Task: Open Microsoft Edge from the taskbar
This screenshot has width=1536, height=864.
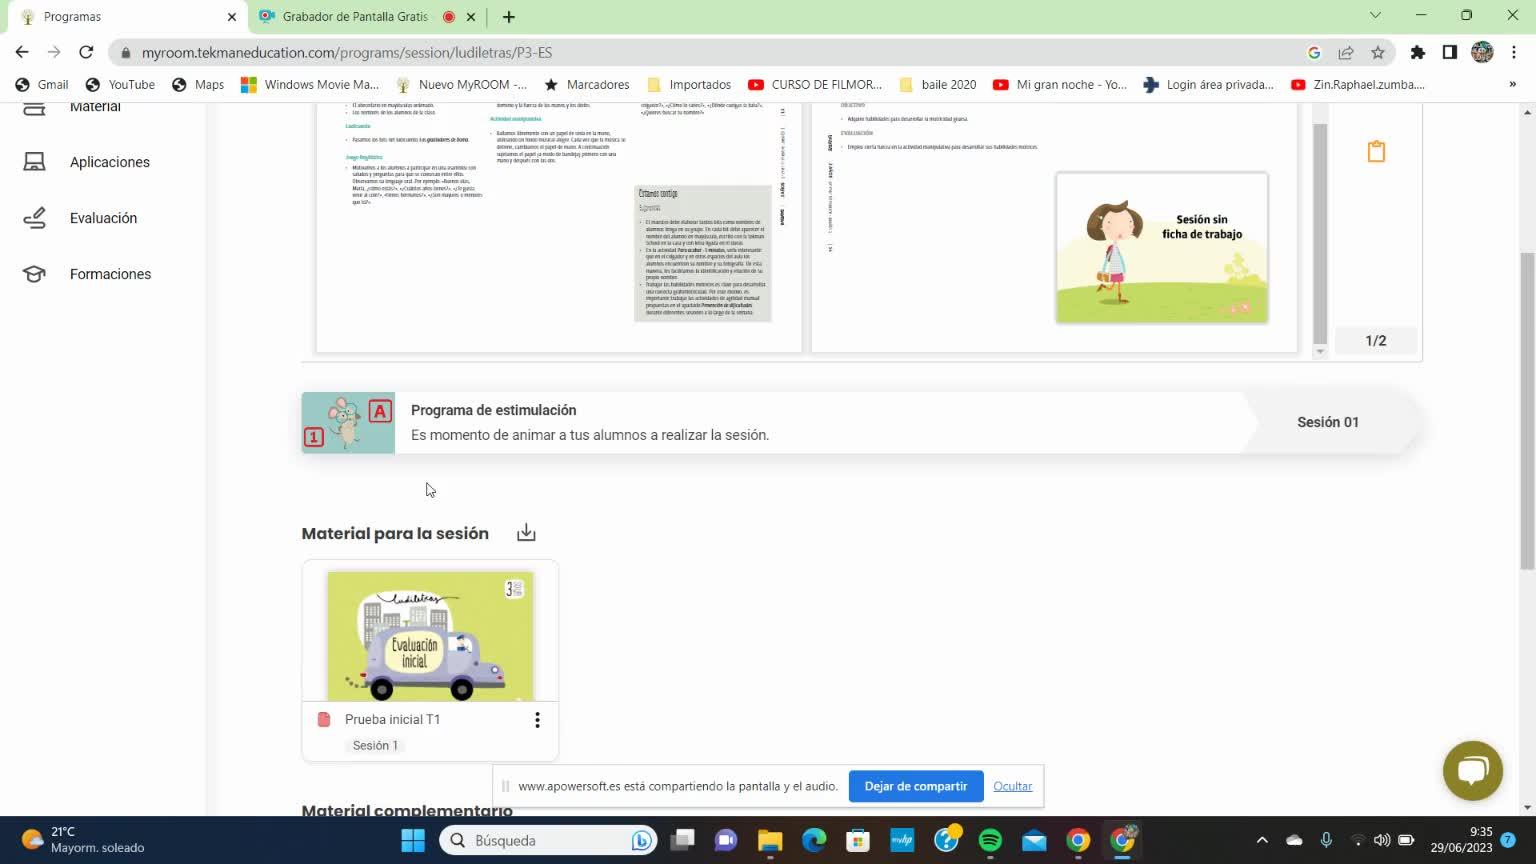Action: (x=814, y=840)
